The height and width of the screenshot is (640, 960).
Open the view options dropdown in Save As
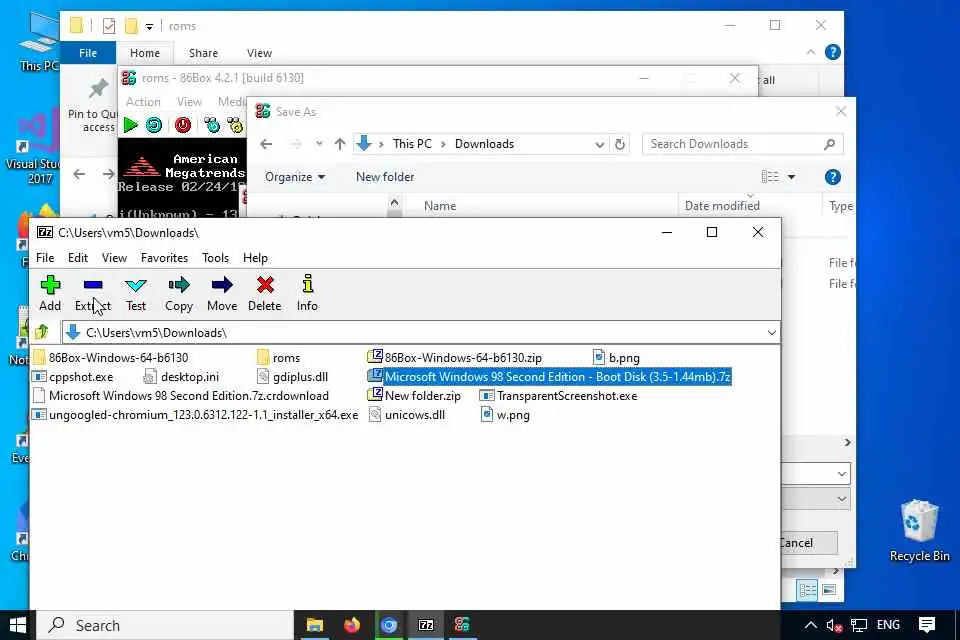[x=791, y=177]
